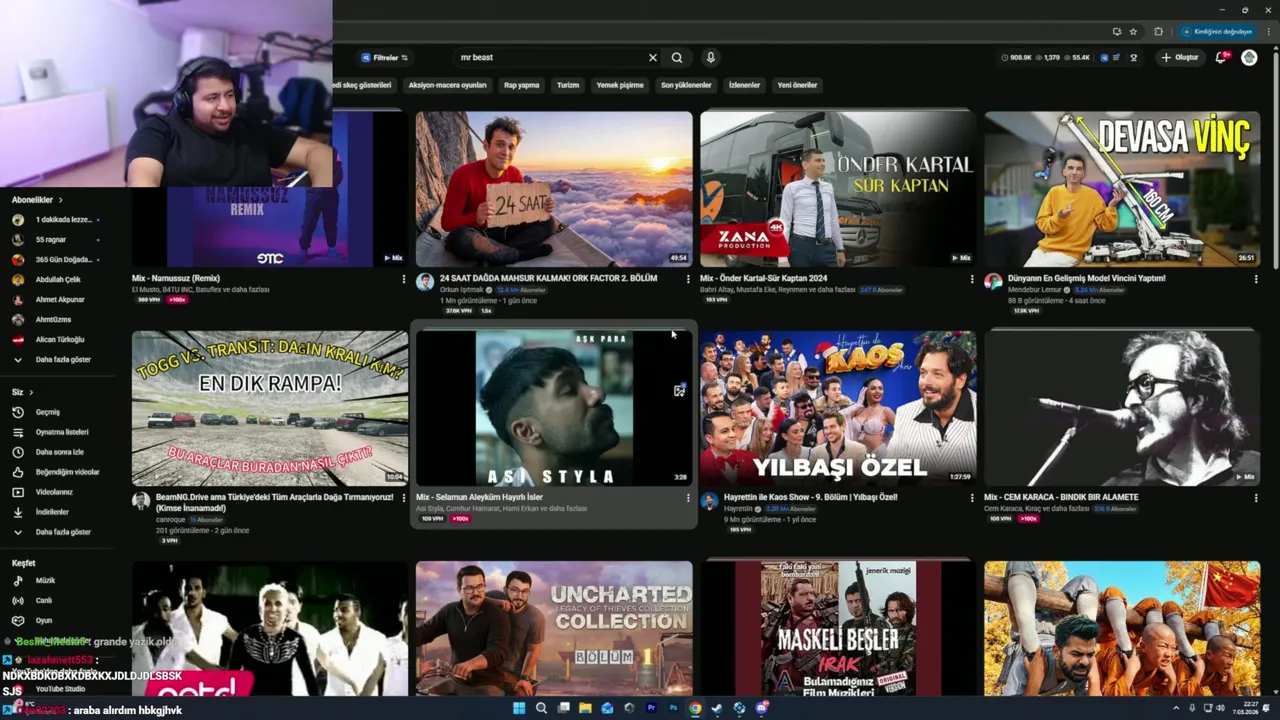This screenshot has width=1280, height=720.
Task: Open subscription 'Ahmet Akpunar'
Action: coord(59,300)
